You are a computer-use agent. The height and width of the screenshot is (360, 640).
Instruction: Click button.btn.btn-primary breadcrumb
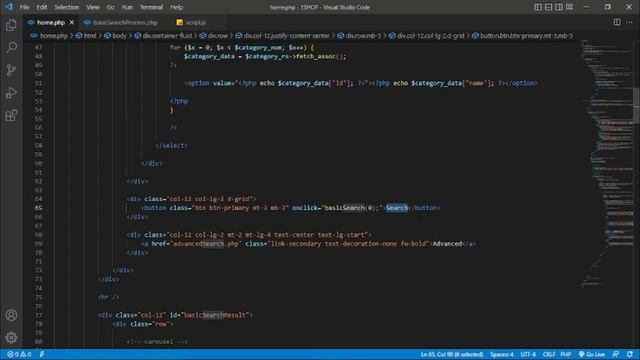(x=526, y=36)
